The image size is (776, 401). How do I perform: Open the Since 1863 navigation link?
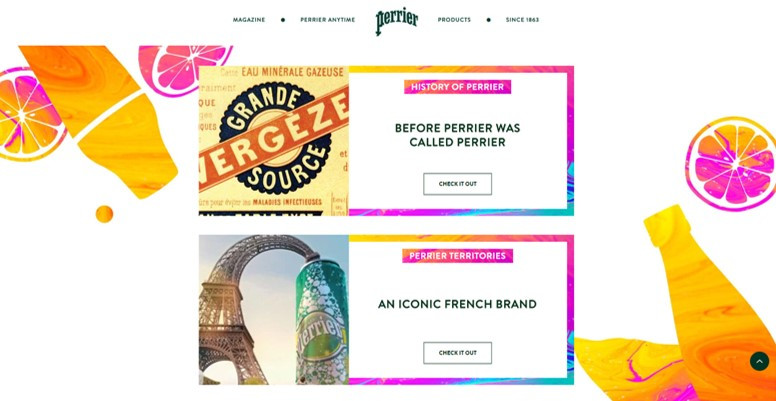522,20
